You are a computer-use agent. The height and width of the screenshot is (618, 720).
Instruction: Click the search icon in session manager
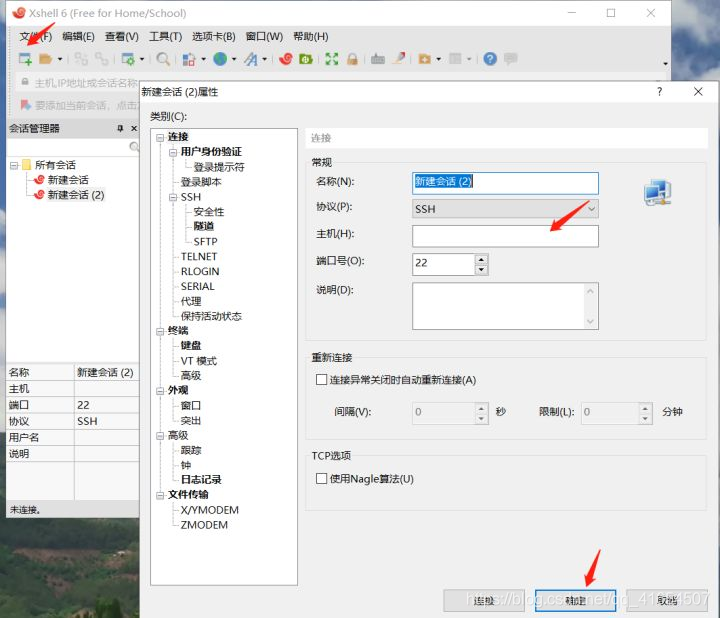(x=134, y=146)
